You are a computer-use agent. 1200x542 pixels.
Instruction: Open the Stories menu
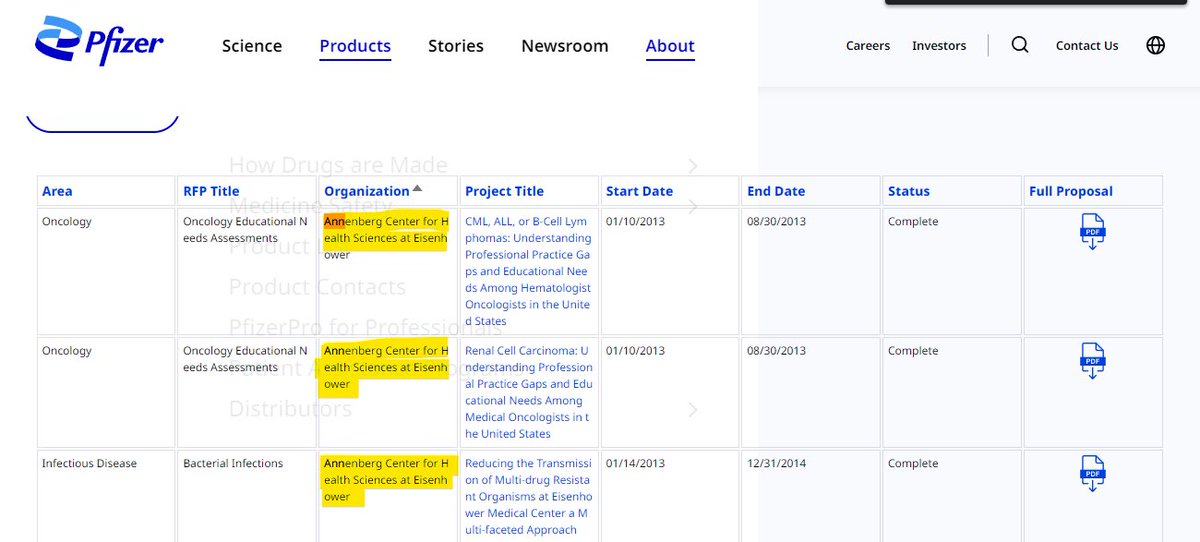point(456,46)
